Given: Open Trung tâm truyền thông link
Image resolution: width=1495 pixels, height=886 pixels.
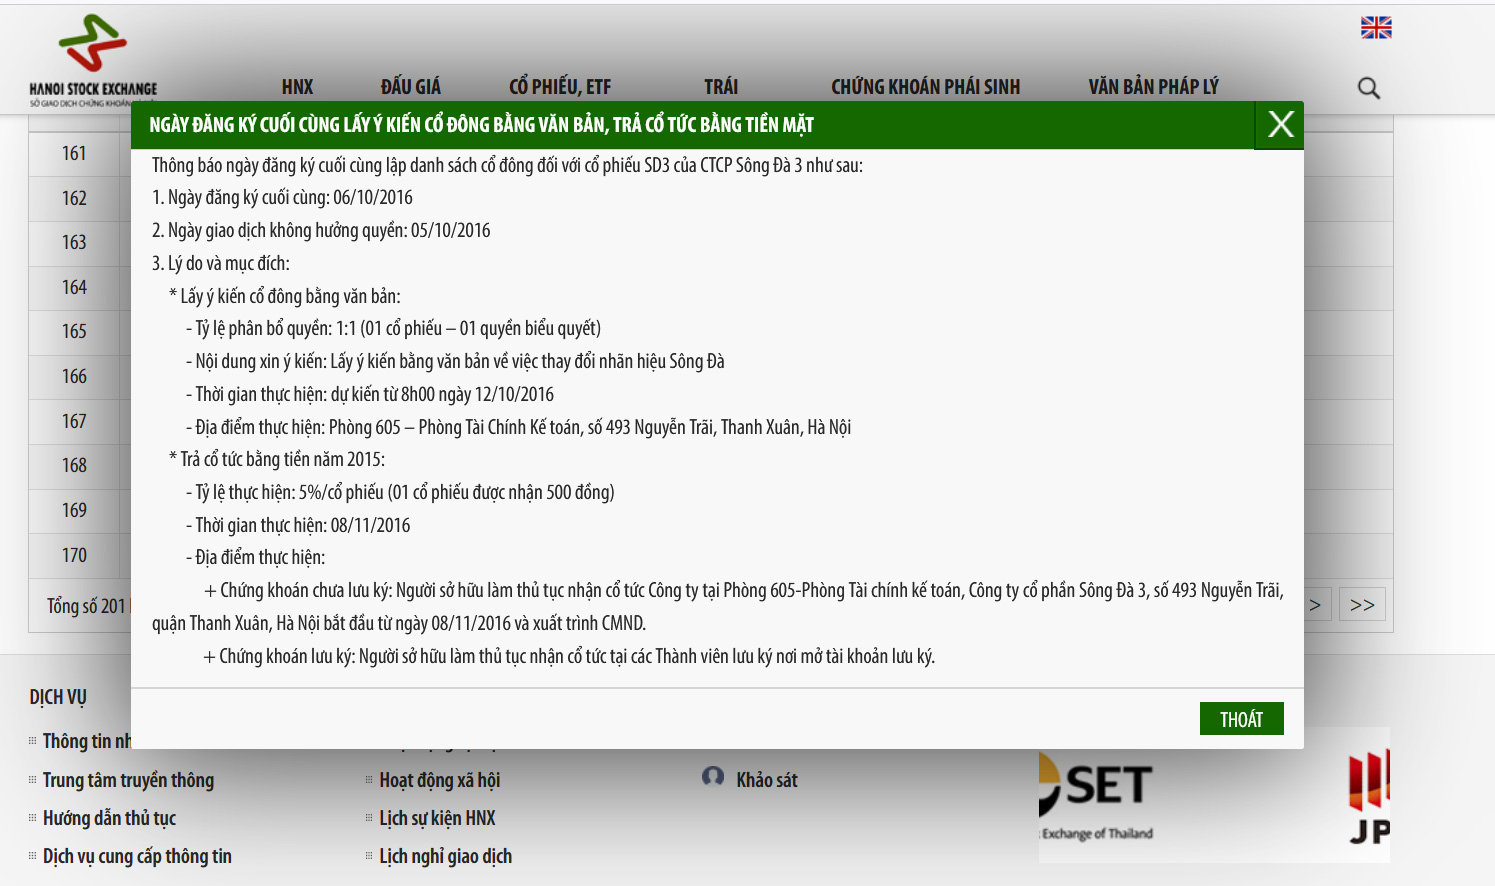Looking at the screenshot, I should point(128,780).
